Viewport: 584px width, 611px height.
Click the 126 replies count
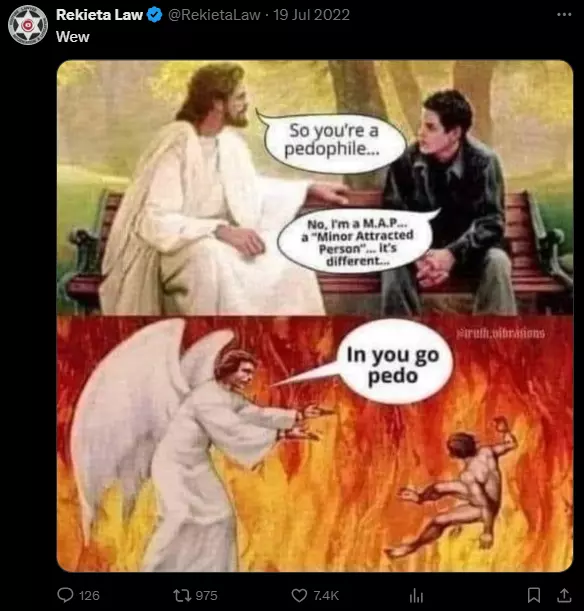coord(89,595)
